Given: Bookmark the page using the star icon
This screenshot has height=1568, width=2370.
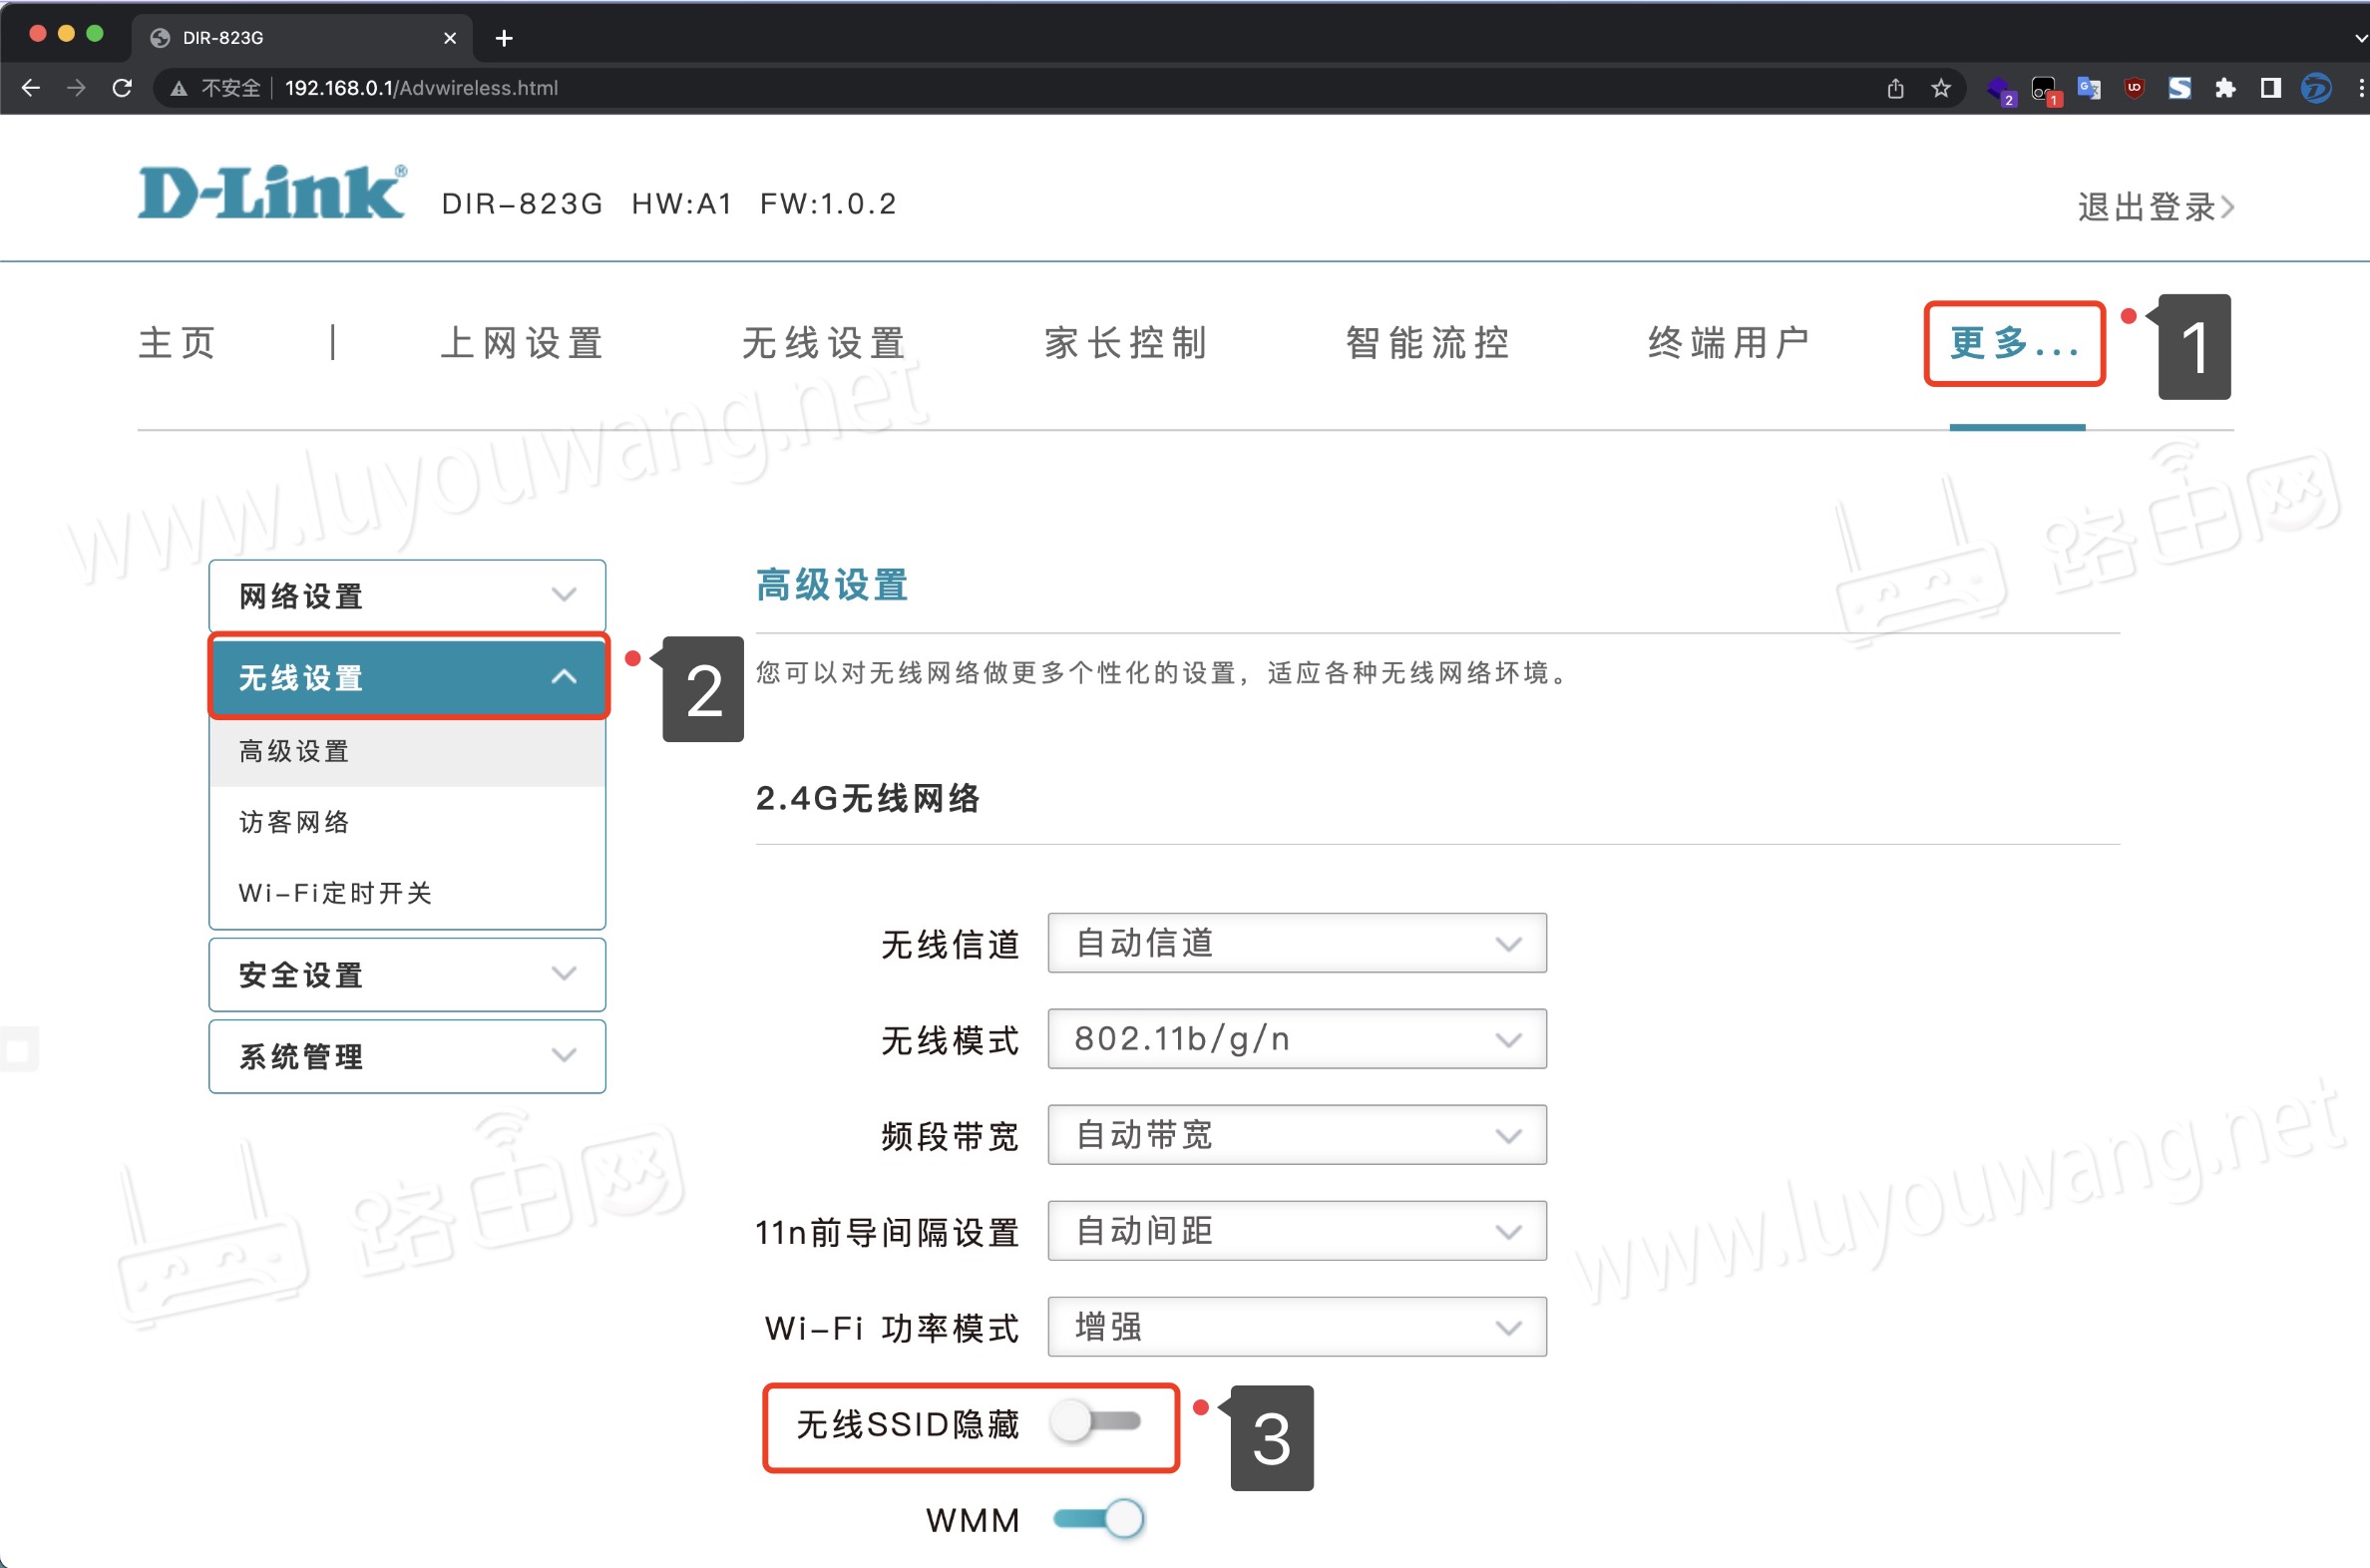Looking at the screenshot, I should click(1940, 88).
